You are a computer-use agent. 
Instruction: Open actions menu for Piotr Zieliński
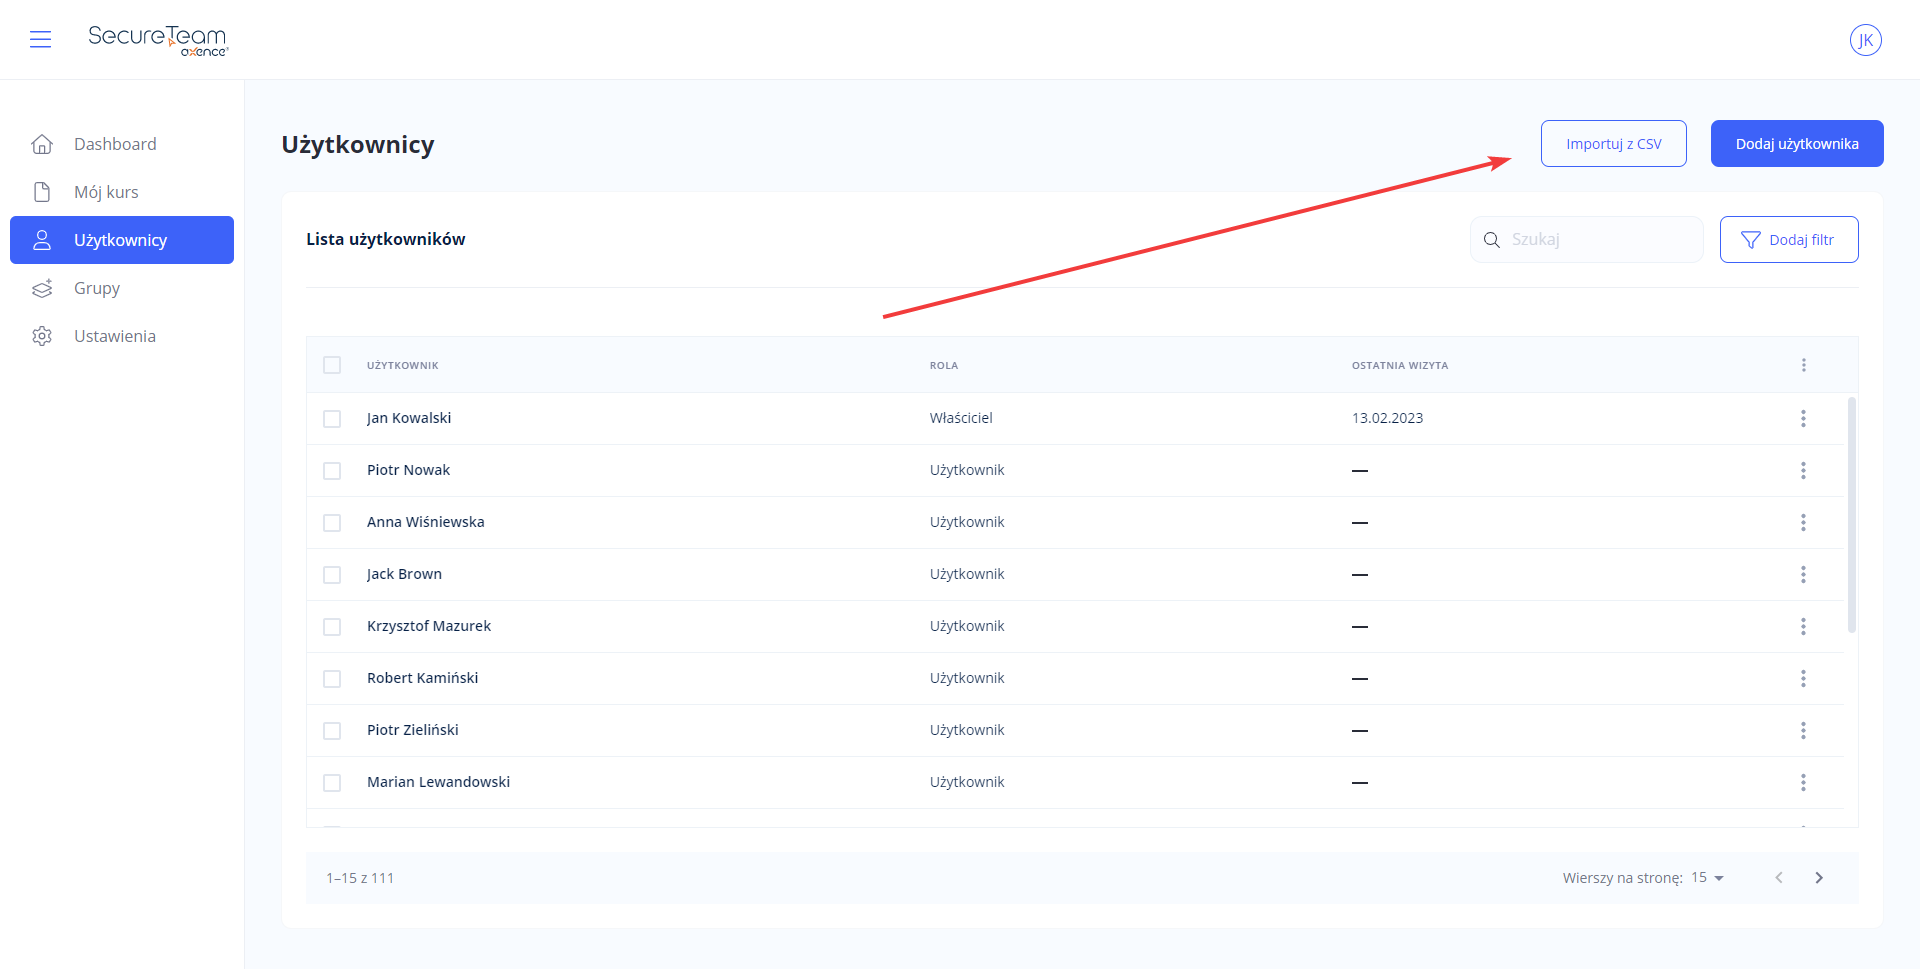click(1803, 730)
